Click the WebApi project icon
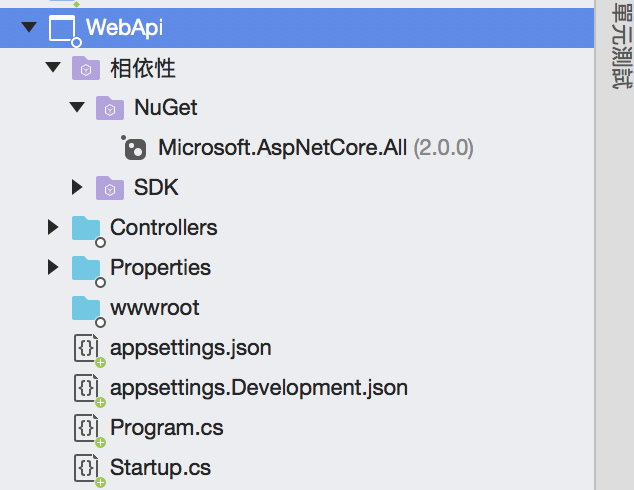 coord(62,29)
